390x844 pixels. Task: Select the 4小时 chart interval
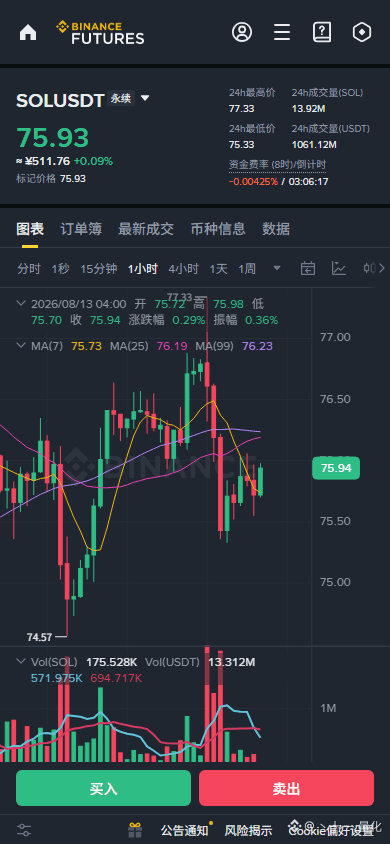click(x=183, y=269)
